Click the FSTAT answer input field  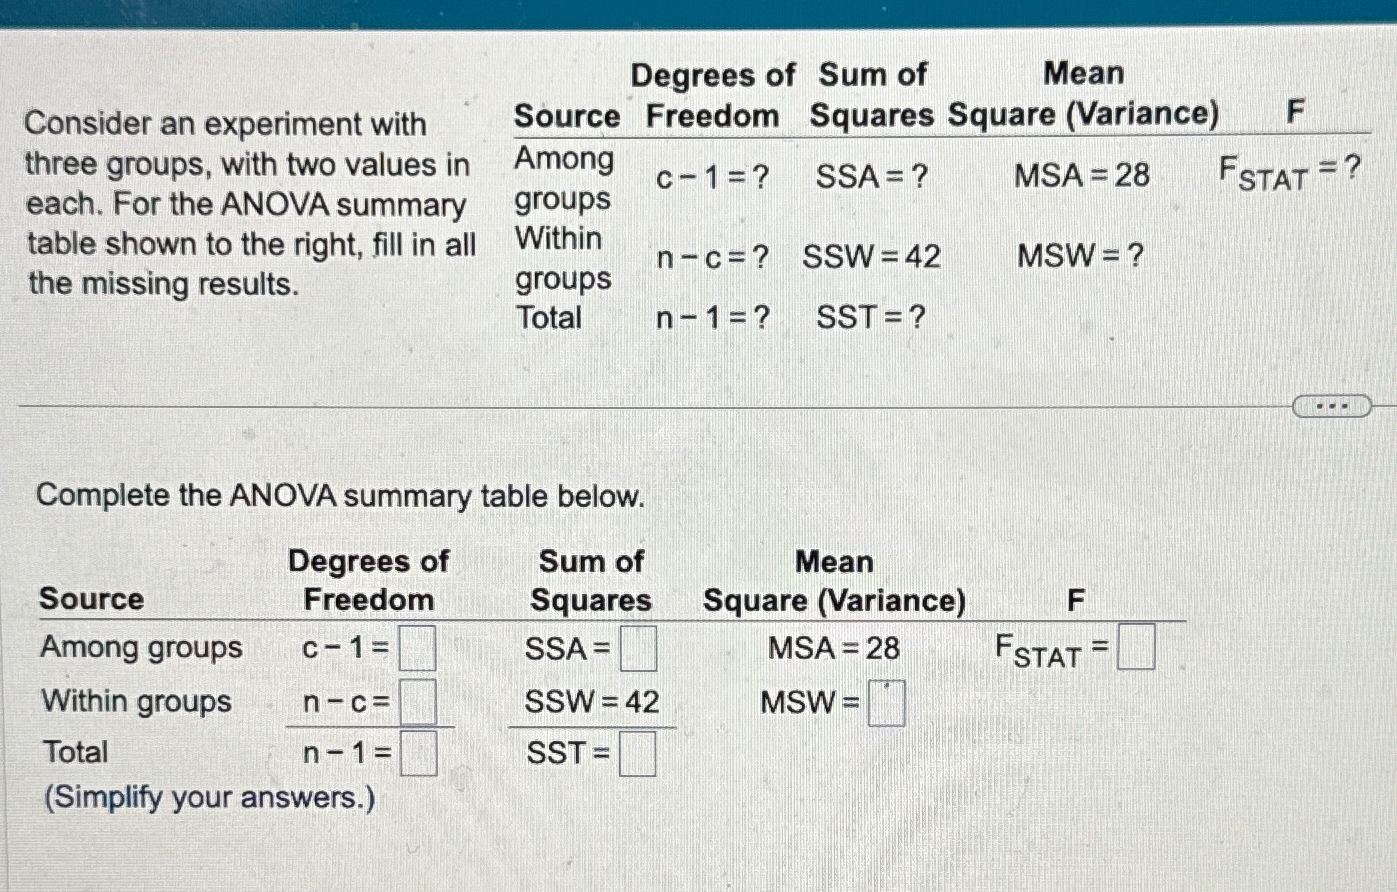(1136, 648)
